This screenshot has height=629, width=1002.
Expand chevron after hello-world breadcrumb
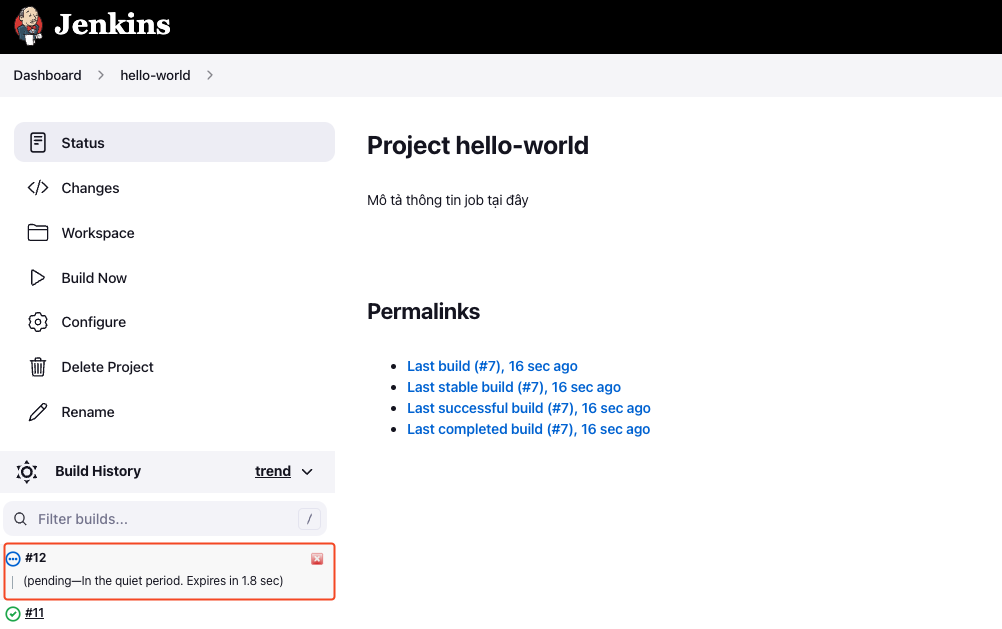click(210, 75)
